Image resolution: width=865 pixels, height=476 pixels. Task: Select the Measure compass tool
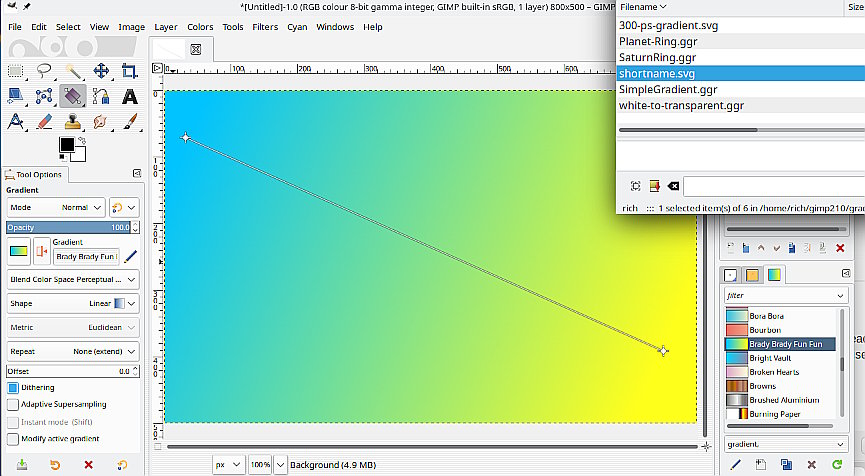click(15, 121)
